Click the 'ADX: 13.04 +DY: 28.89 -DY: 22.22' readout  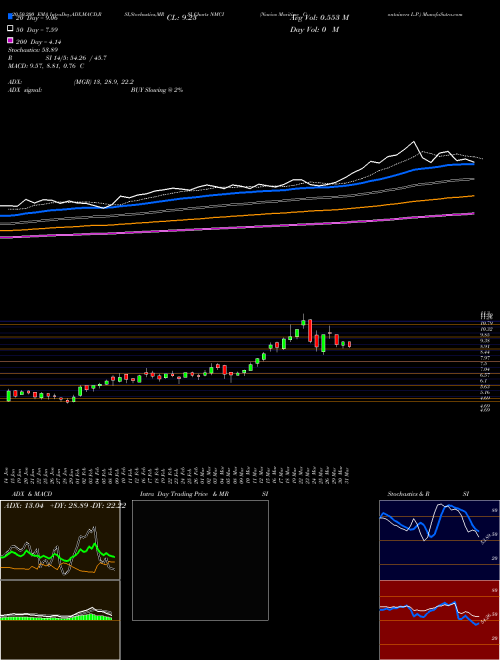[65, 506]
